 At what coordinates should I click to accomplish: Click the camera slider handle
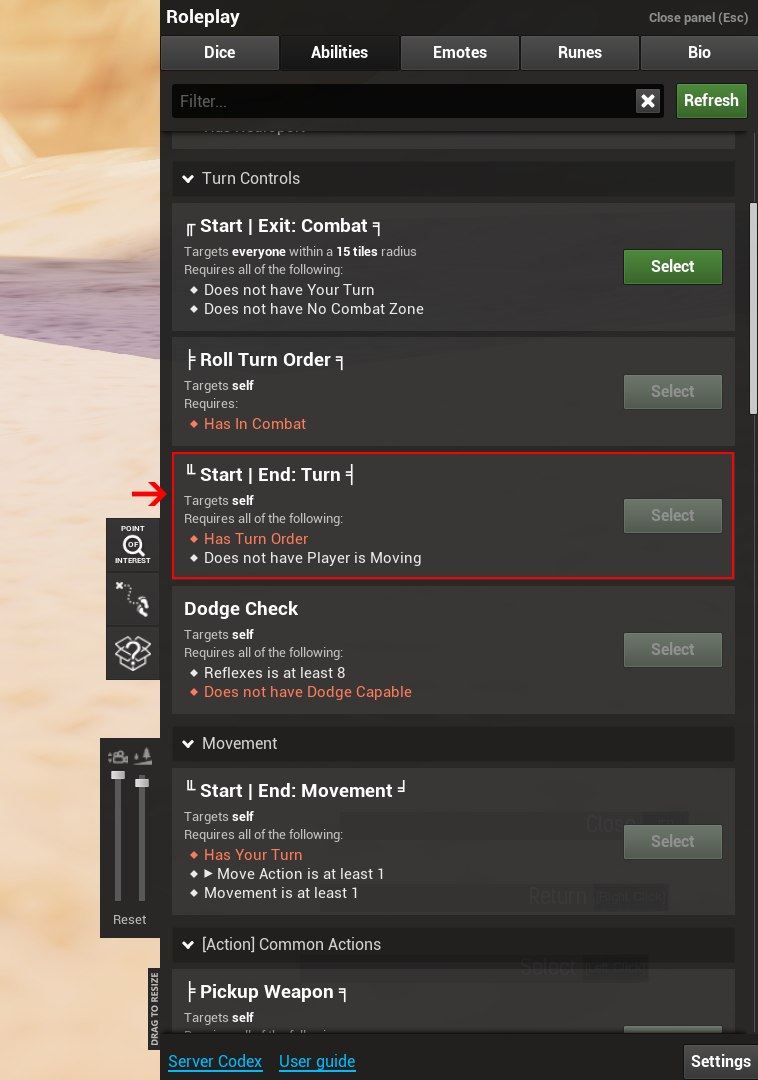pyautogui.click(x=118, y=775)
